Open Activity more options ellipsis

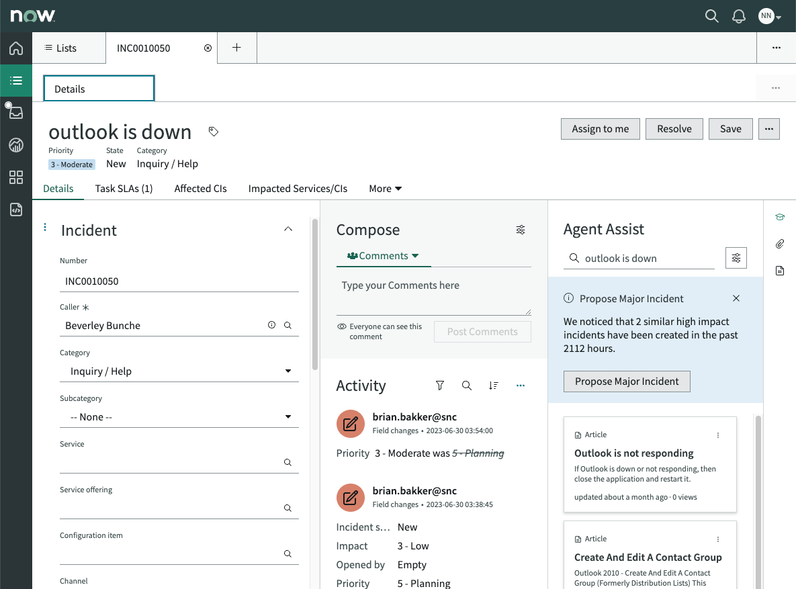[520, 385]
